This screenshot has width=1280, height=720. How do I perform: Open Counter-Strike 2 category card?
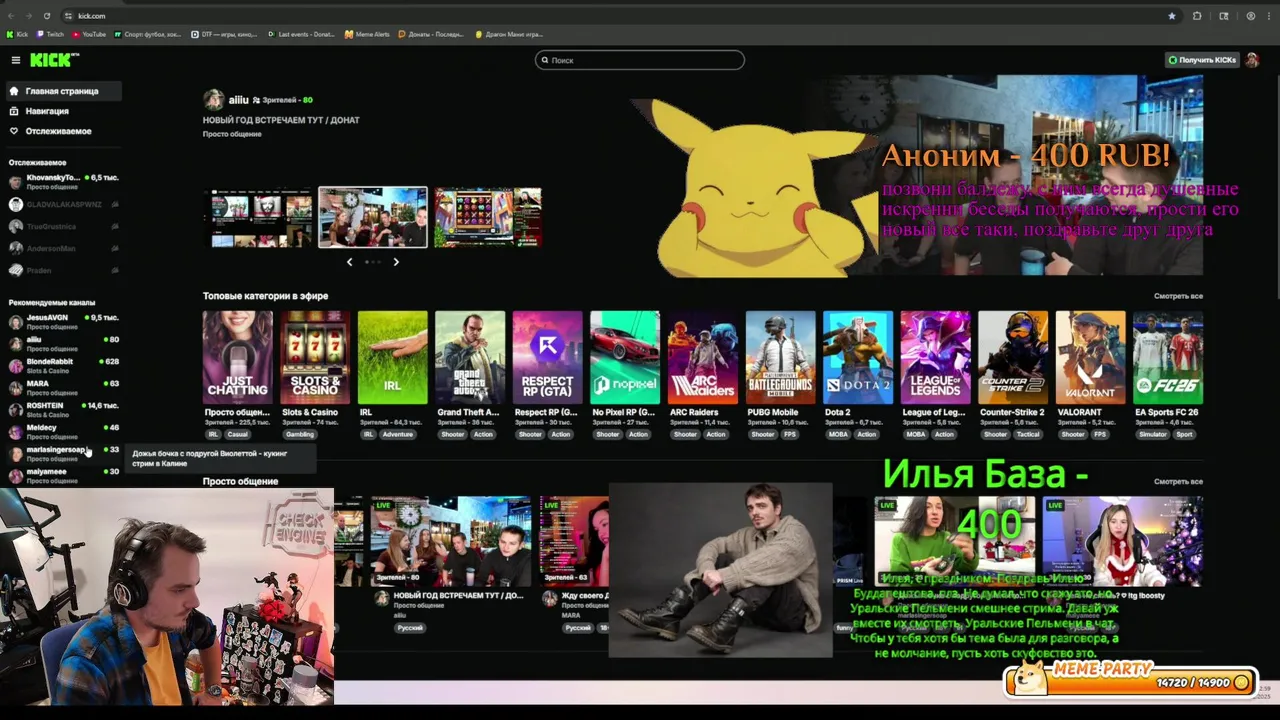click(1013, 357)
